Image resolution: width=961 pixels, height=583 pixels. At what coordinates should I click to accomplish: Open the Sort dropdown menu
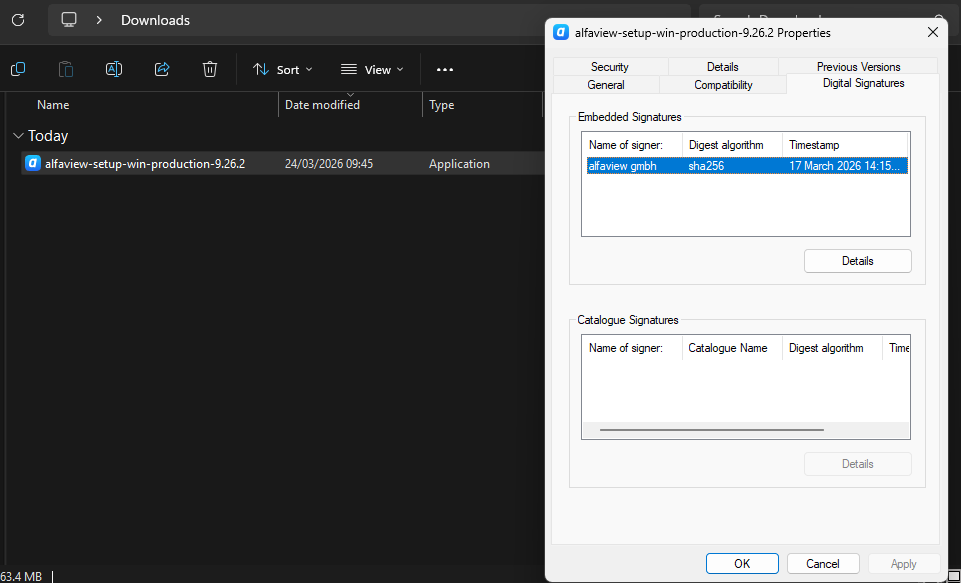click(282, 69)
